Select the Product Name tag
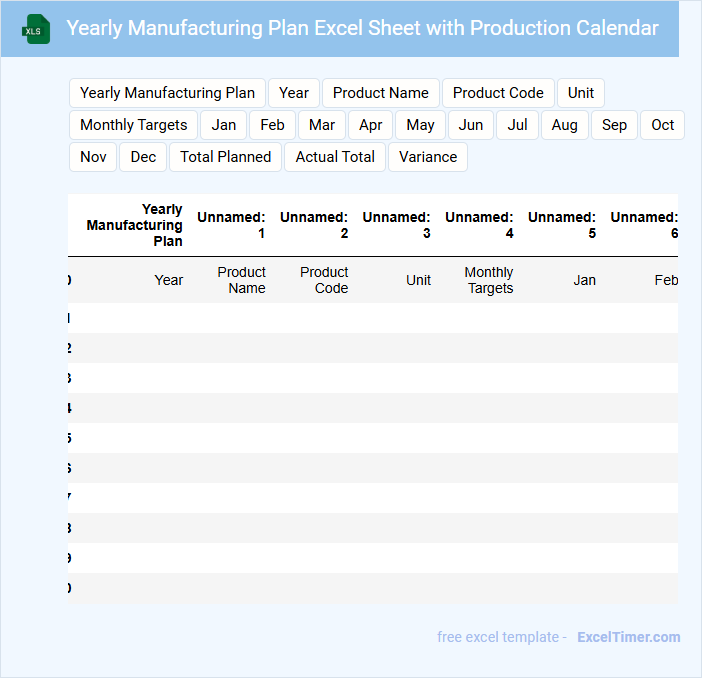 tap(380, 93)
